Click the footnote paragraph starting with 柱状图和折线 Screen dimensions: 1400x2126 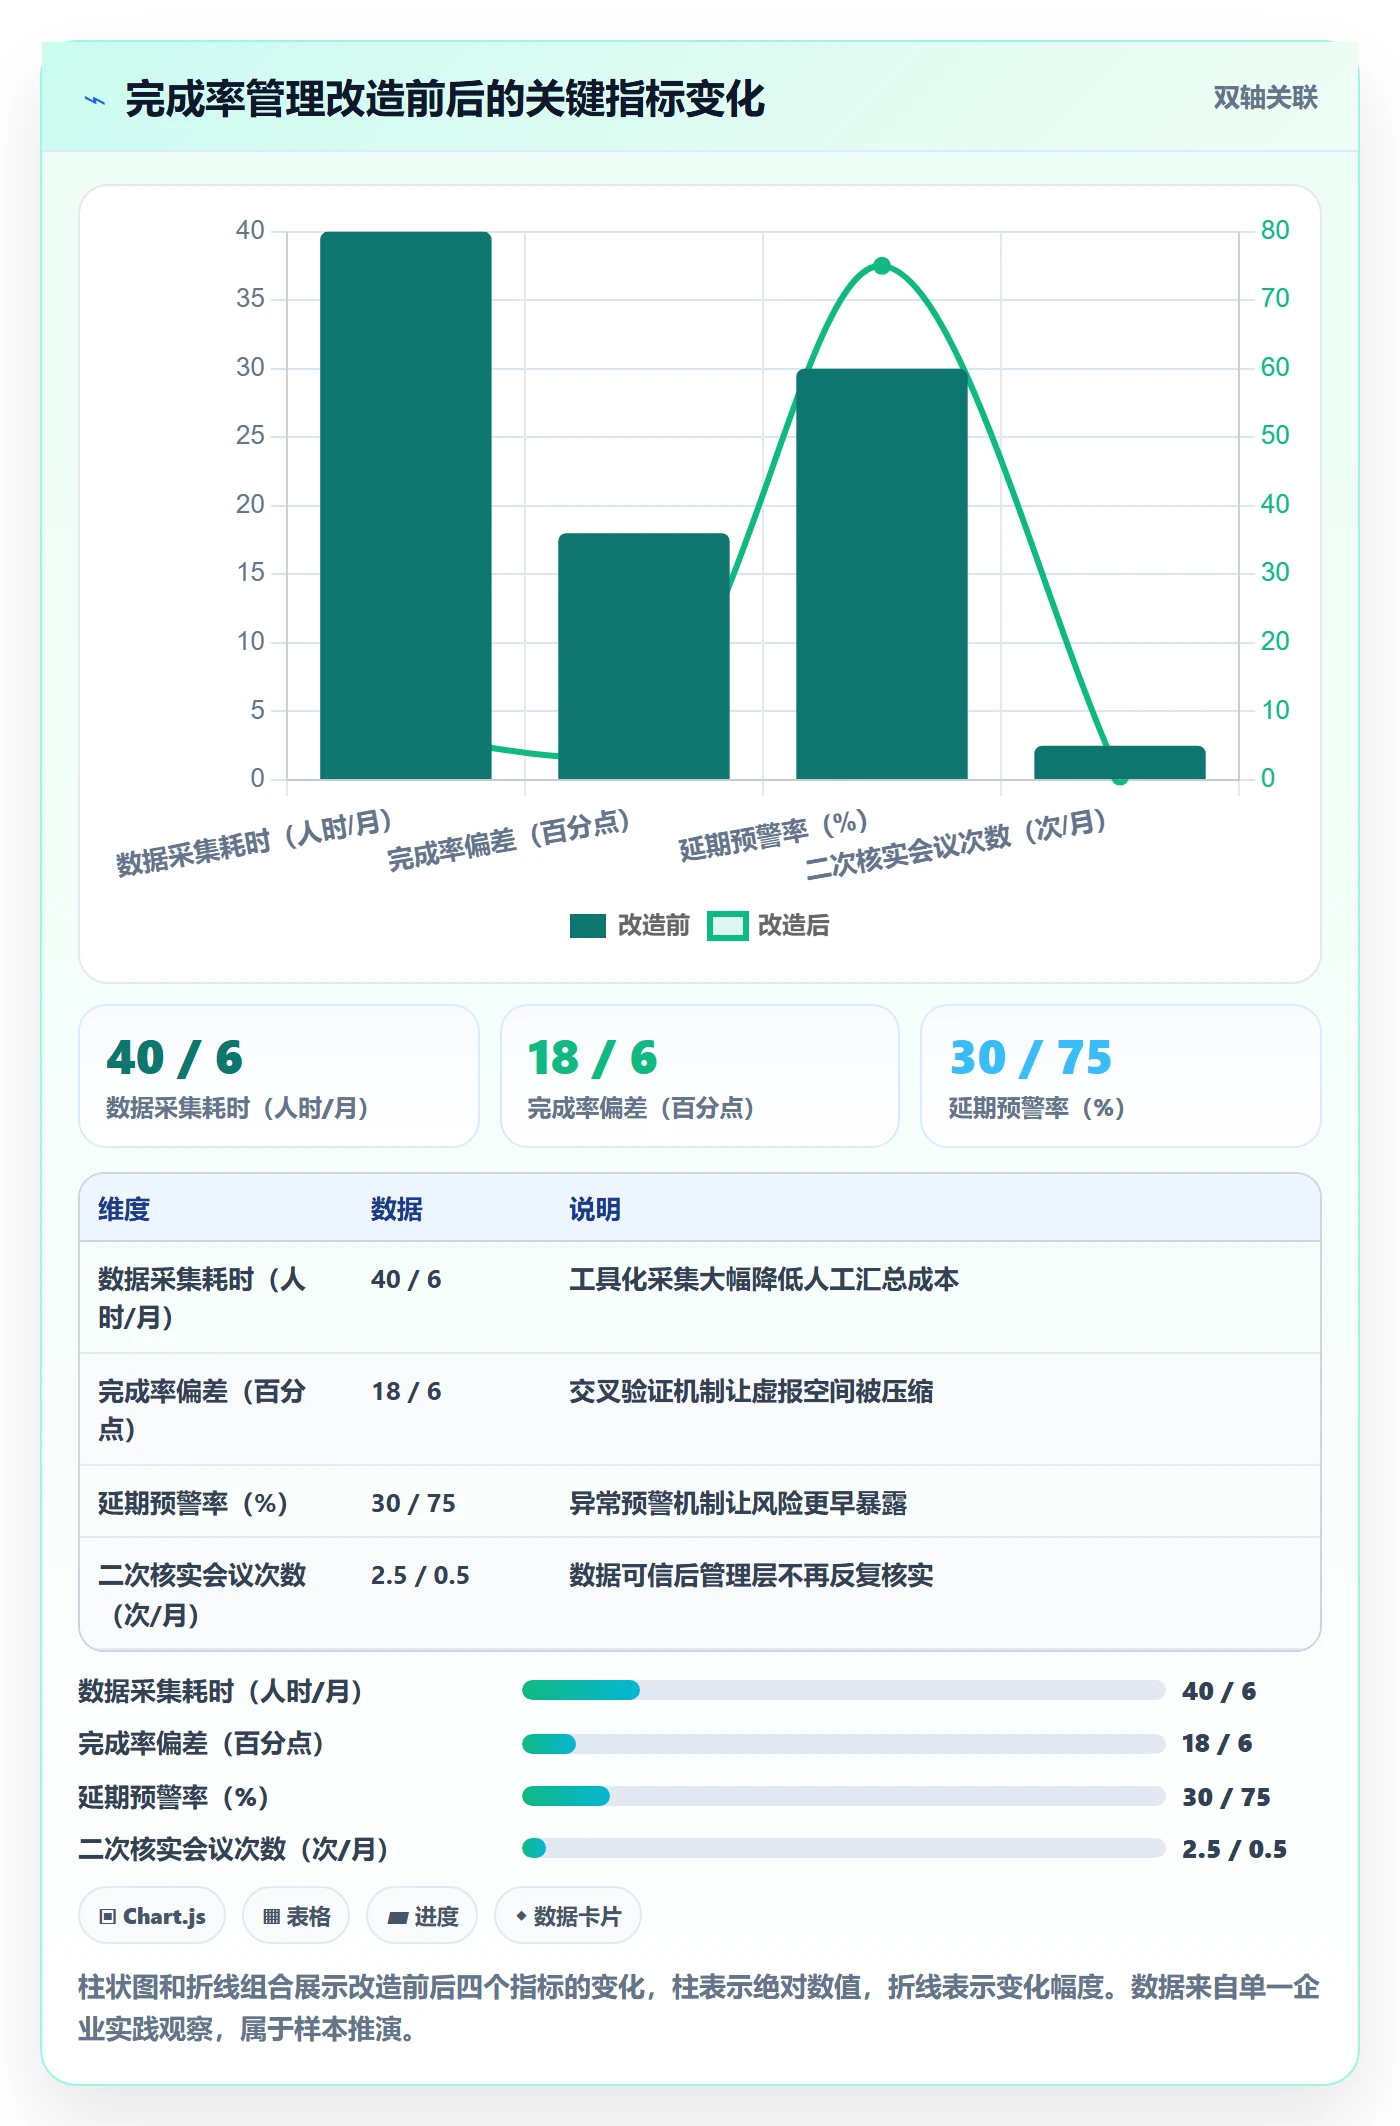(x=699, y=2008)
